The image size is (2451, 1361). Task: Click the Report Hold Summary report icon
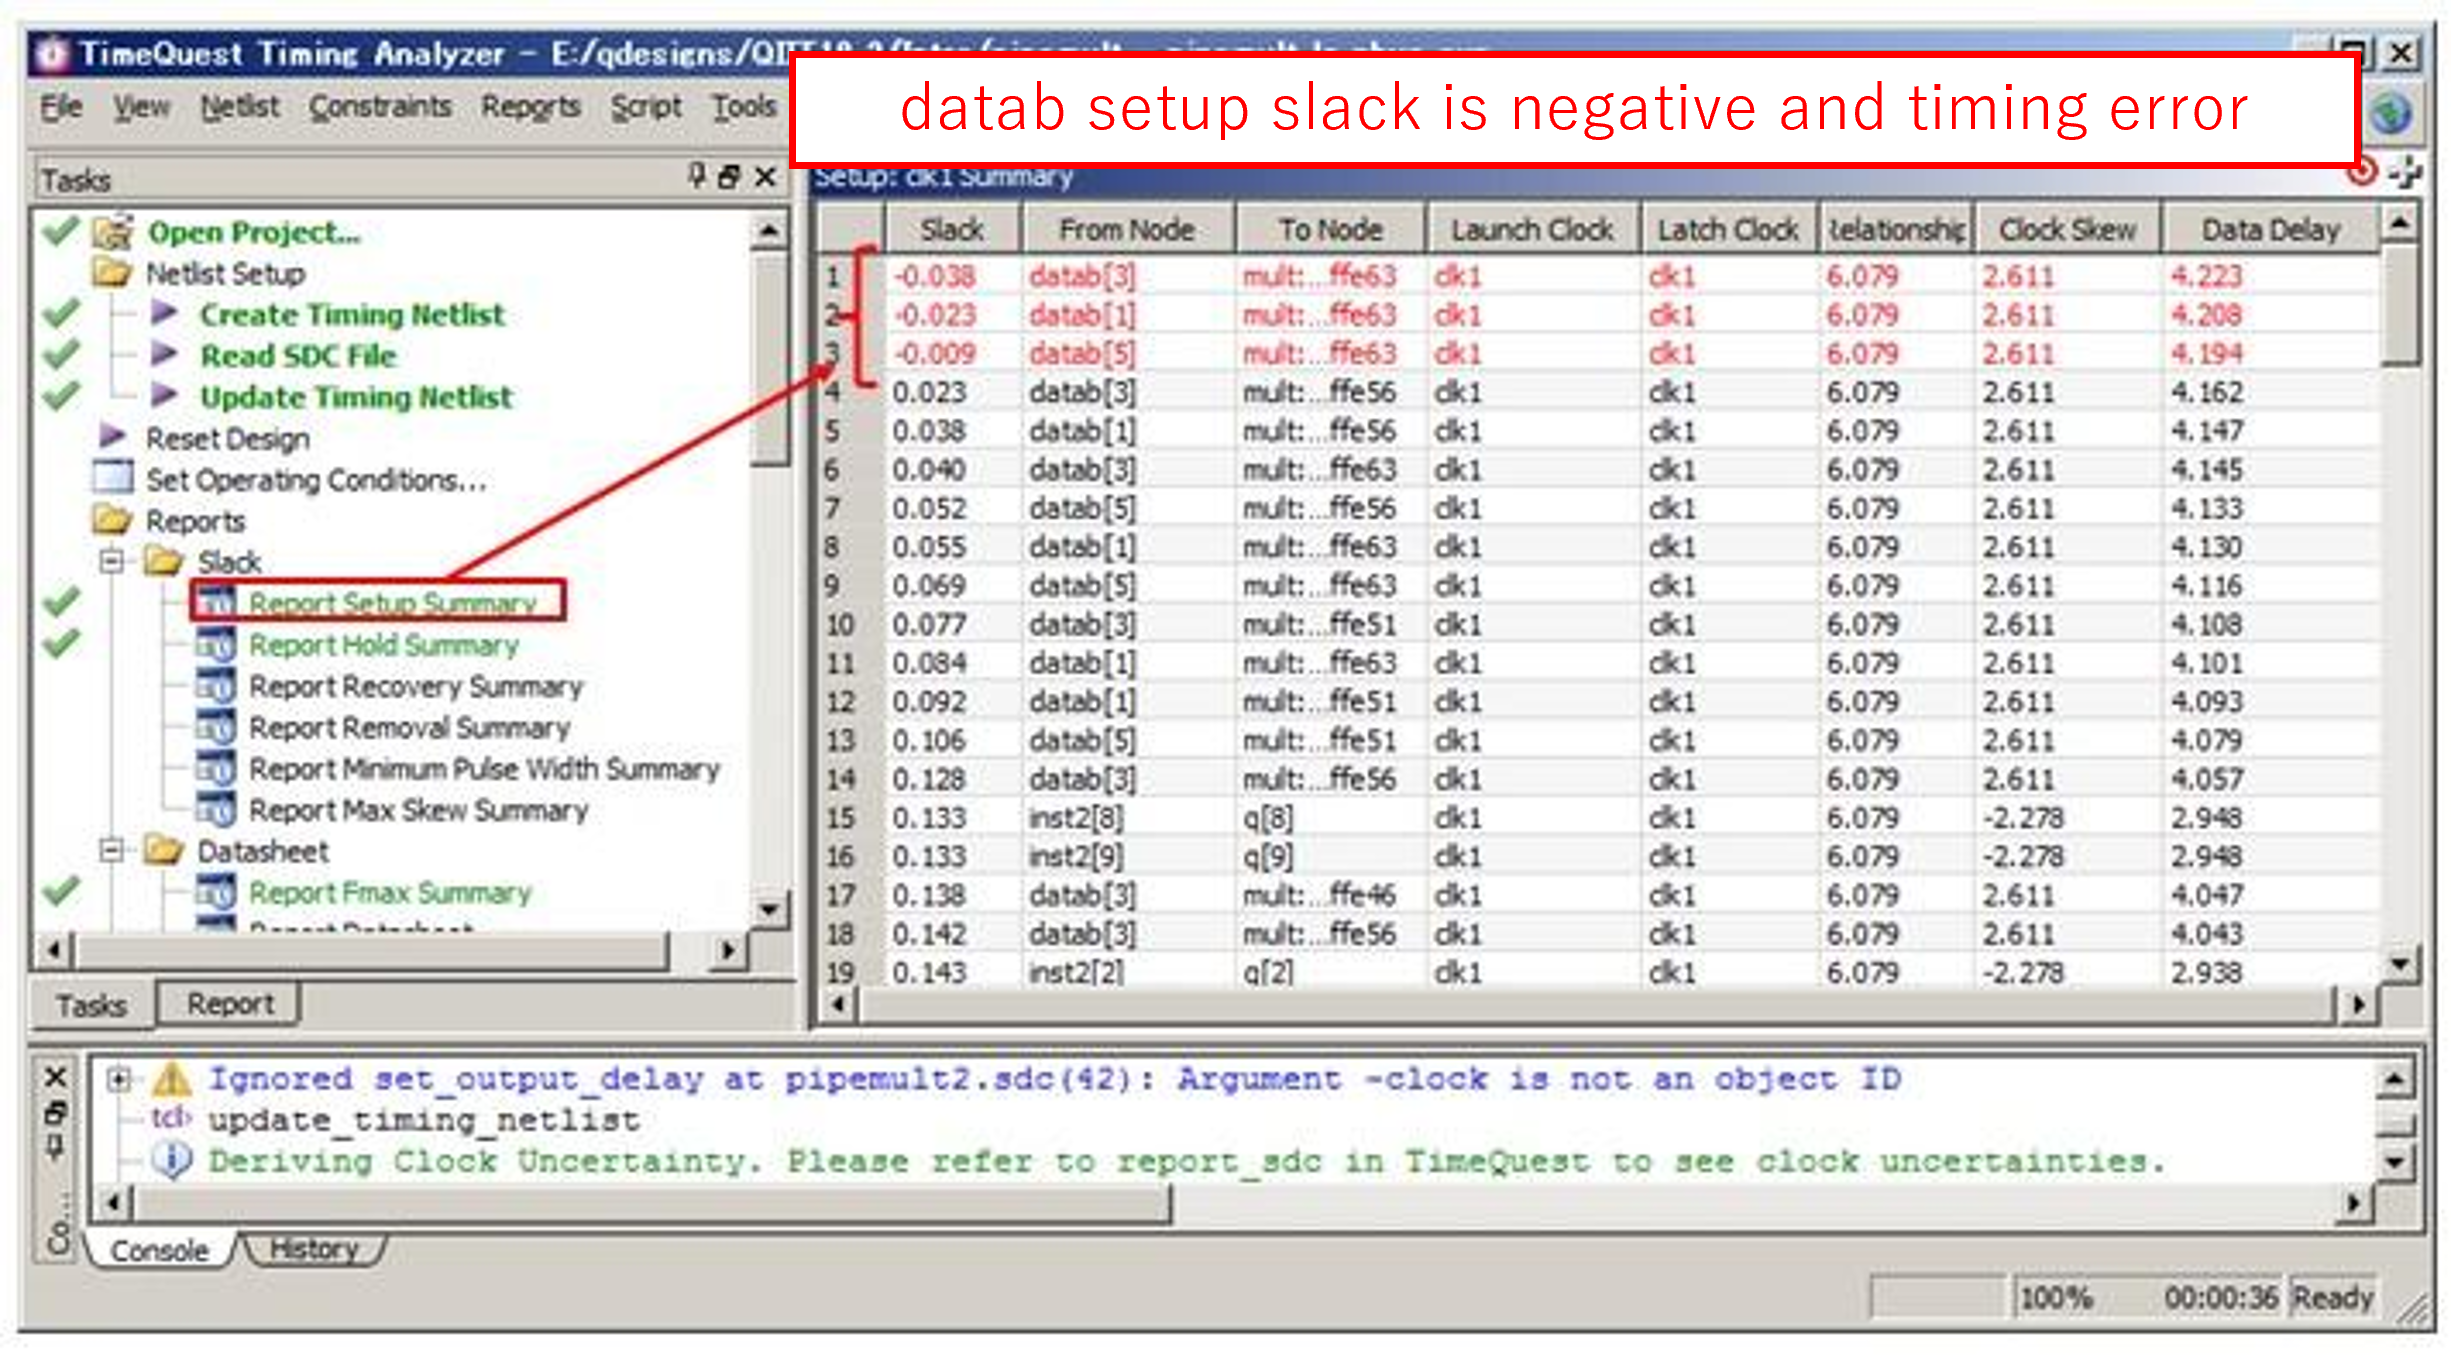click(216, 645)
